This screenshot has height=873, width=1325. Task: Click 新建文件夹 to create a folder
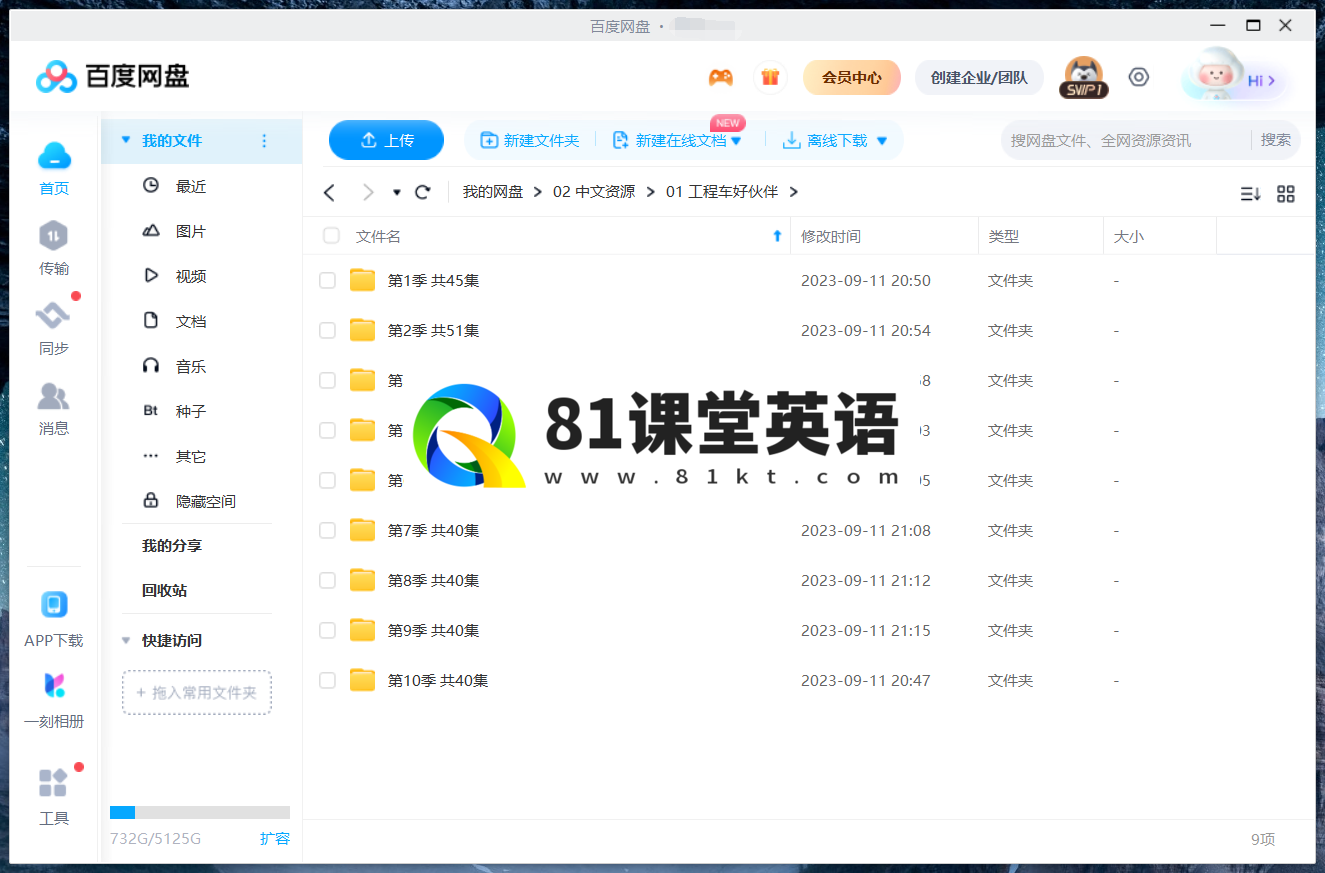point(530,140)
